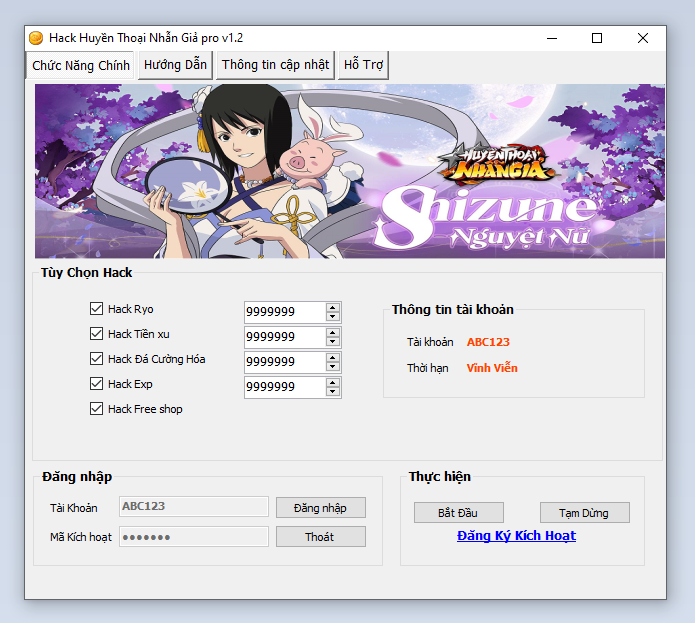
Task: Click the Mã Kích hoạt password field
Action: point(194,537)
